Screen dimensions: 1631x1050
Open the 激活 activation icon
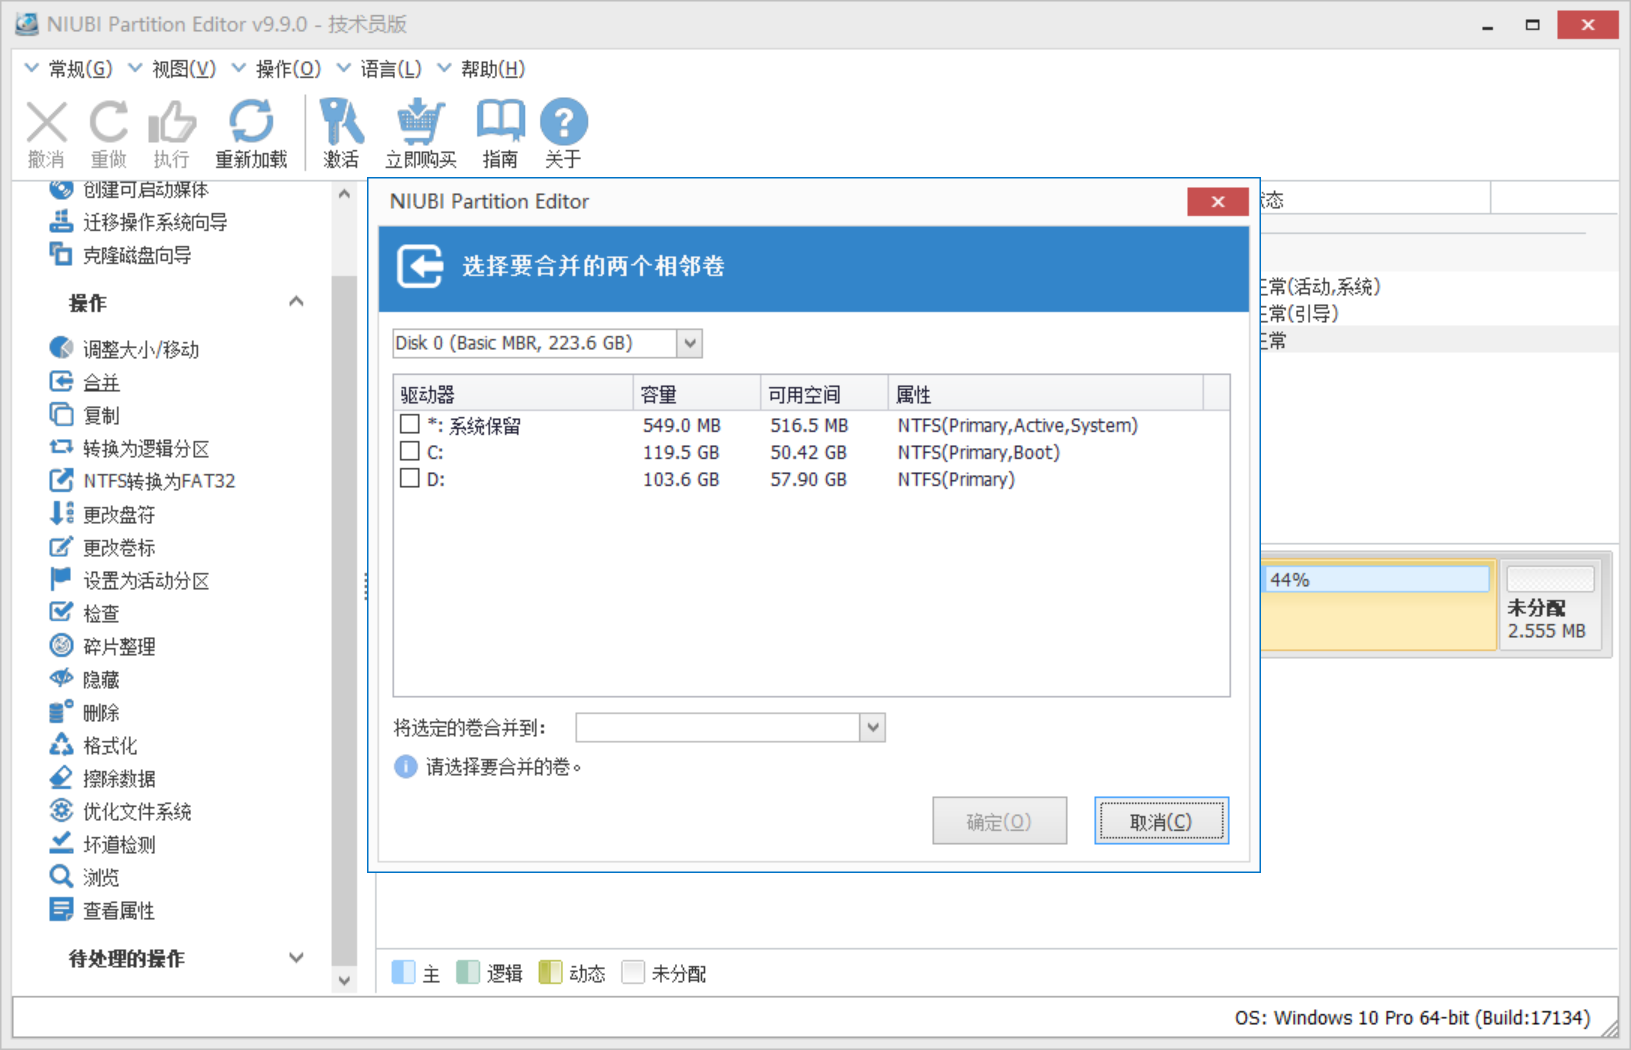[x=341, y=122]
